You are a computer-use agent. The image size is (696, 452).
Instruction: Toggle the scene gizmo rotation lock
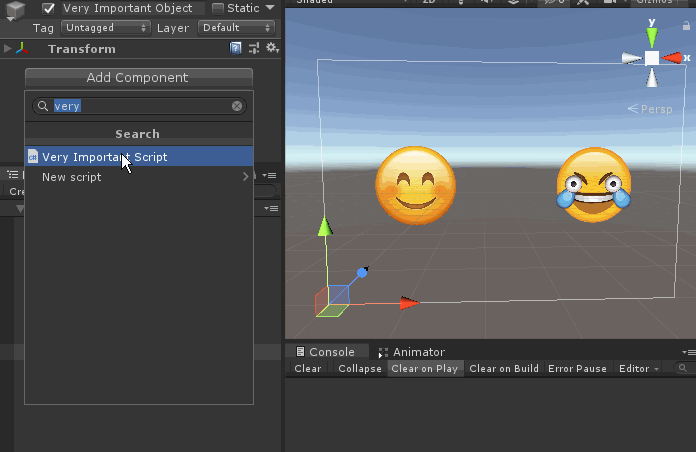tap(686, 26)
